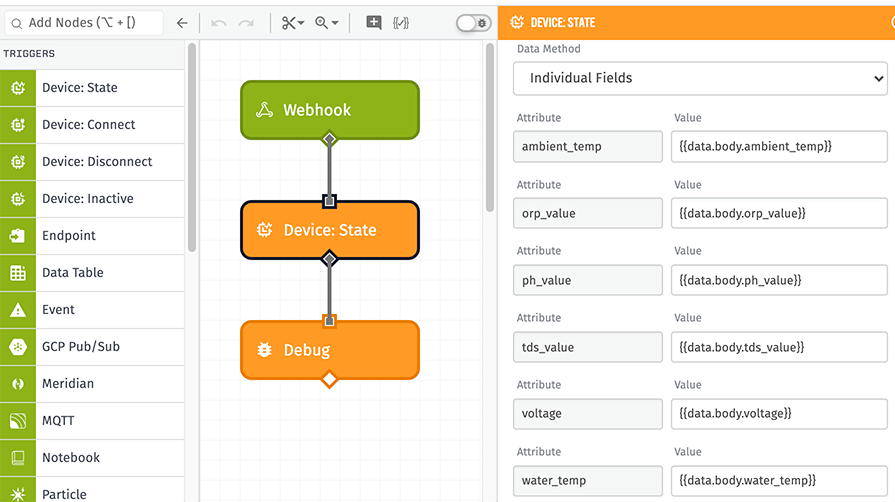
Task: Select the Endpoint trigger icon in palette
Action: [x=18, y=236]
